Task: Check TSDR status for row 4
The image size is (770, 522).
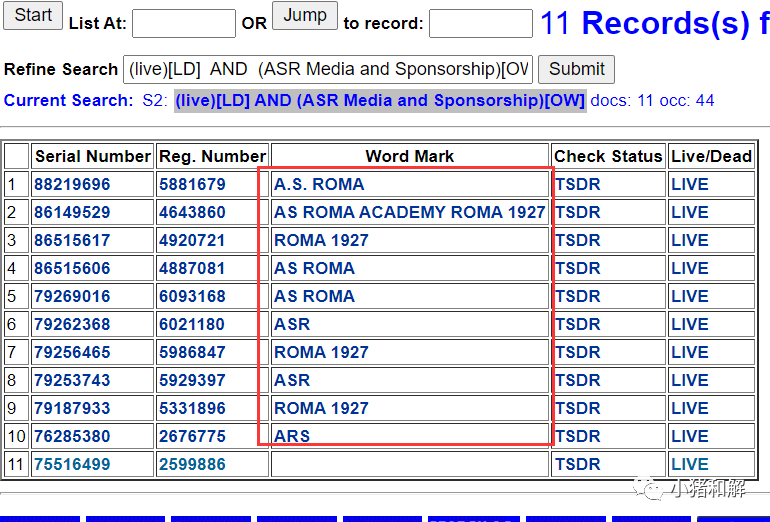Action: point(578,268)
